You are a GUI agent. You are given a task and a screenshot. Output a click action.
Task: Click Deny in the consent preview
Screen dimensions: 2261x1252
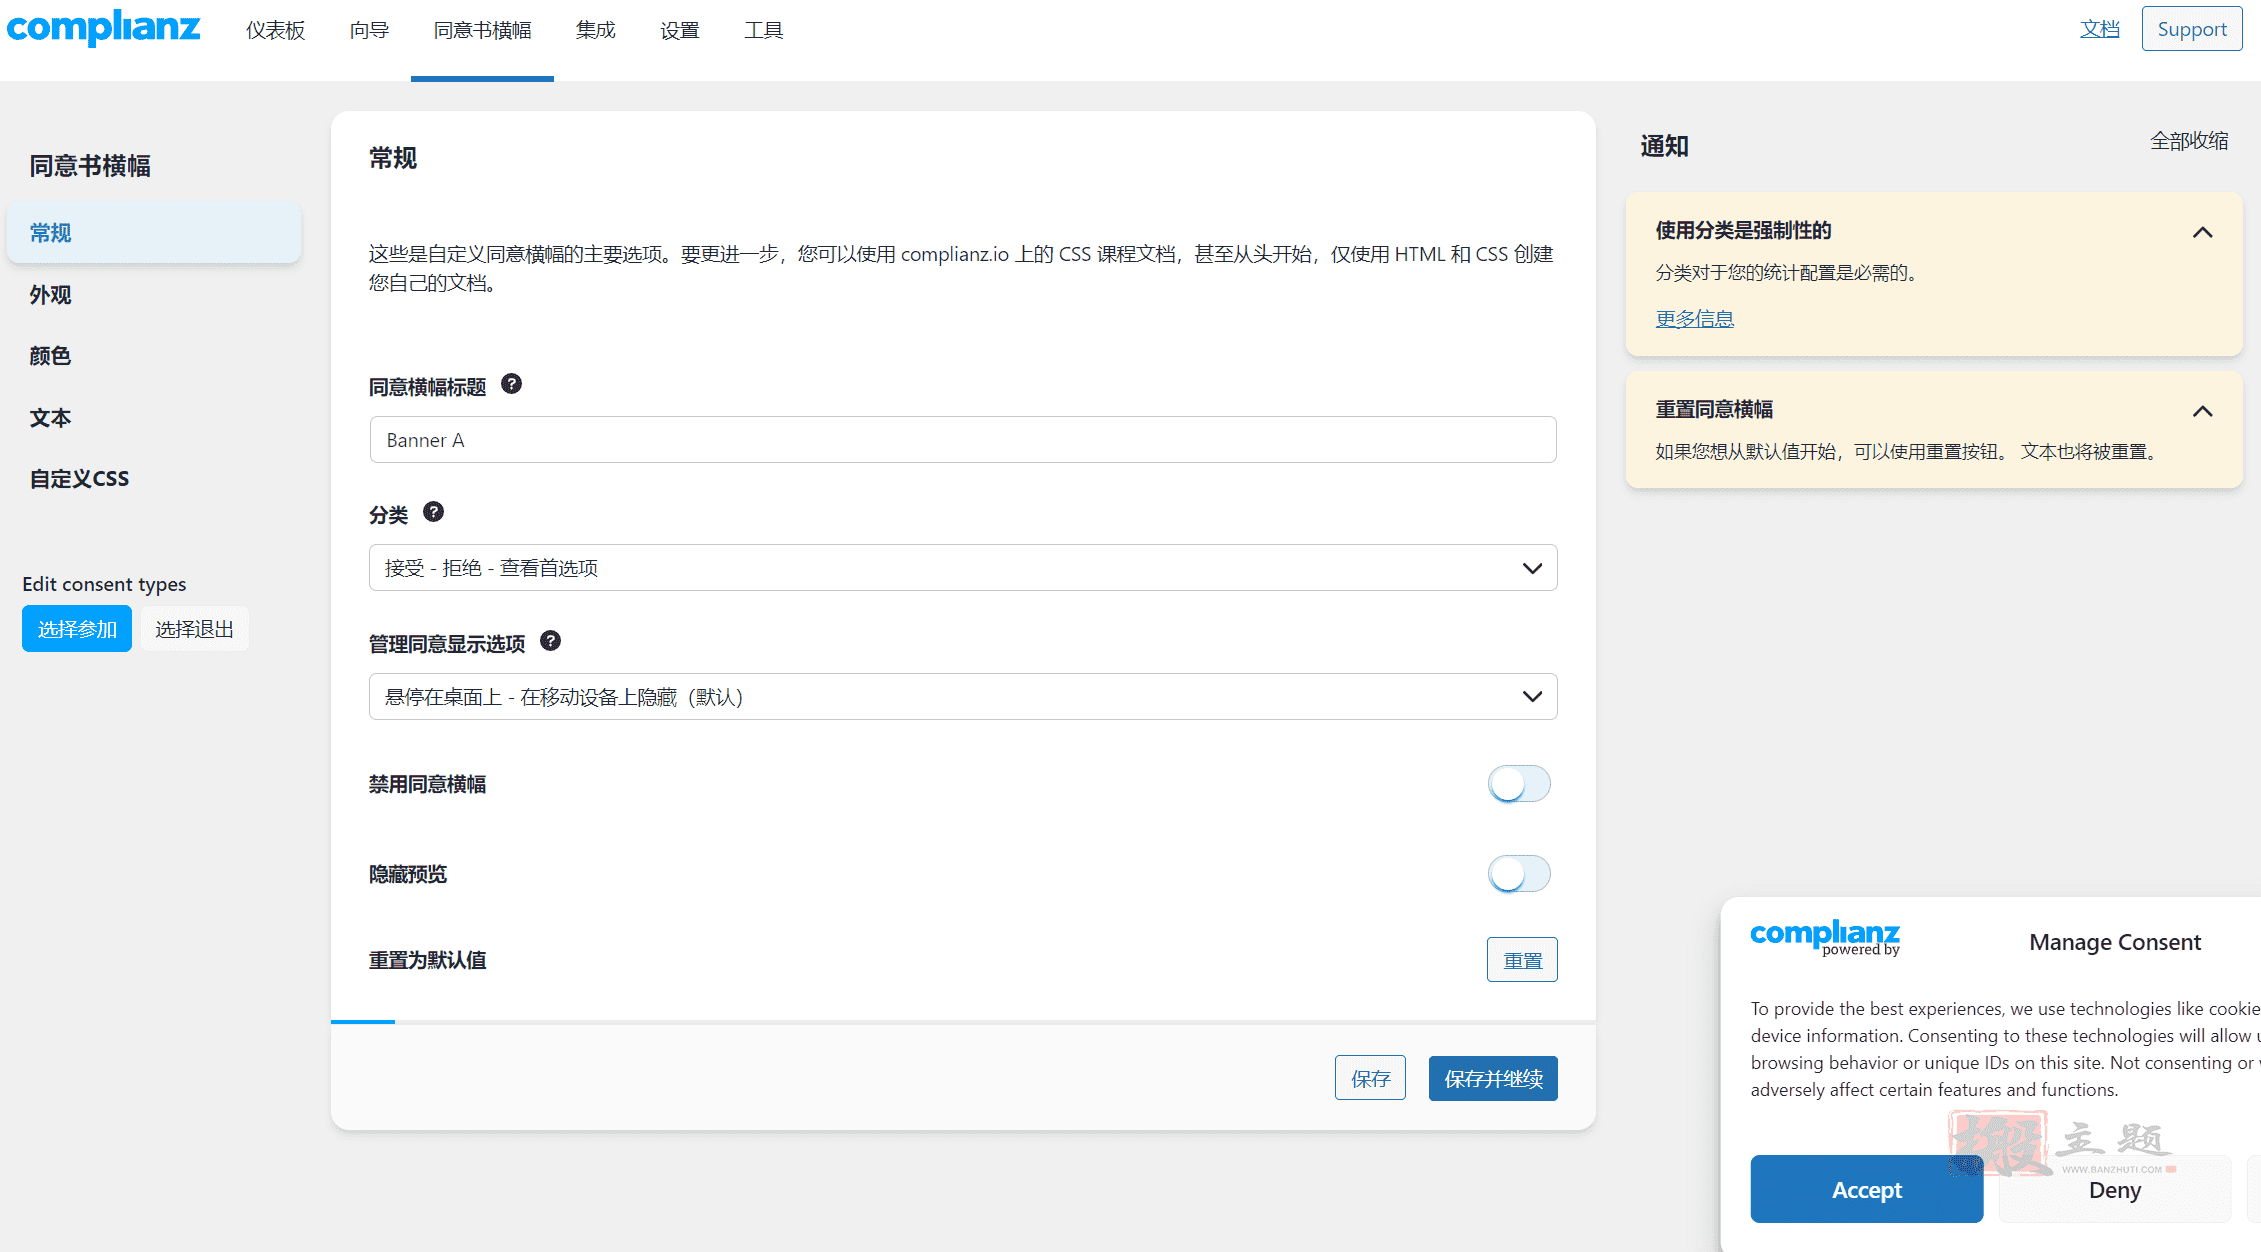point(2115,1189)
